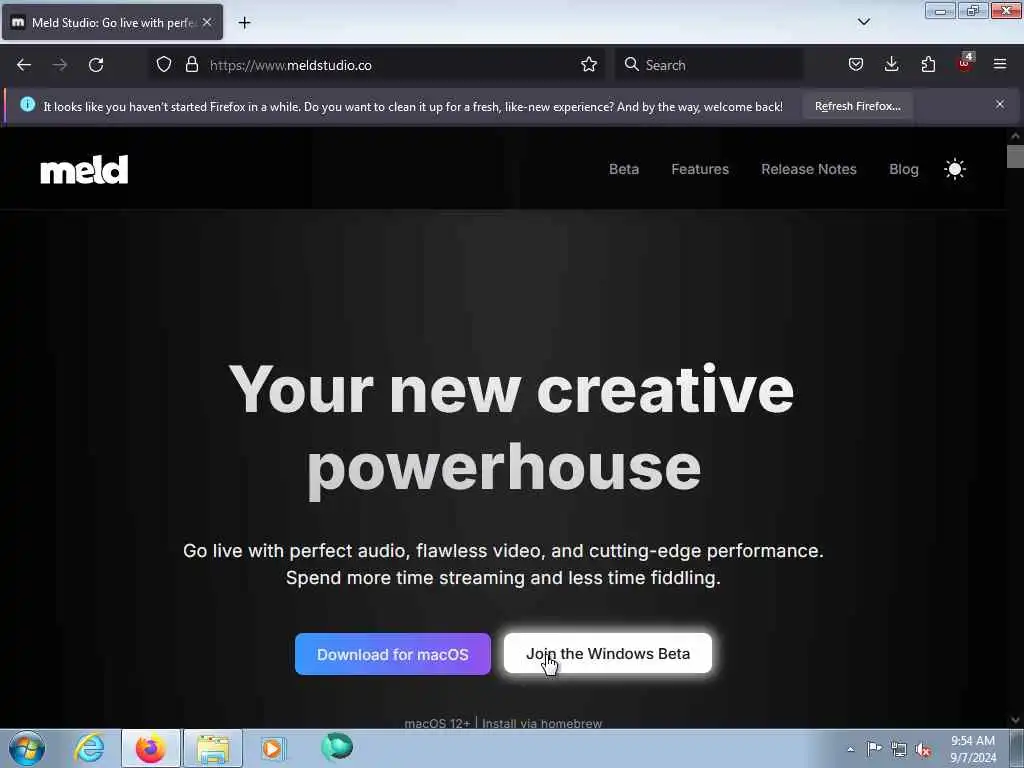Click the muted volume tray icon
1024x768 pixels.
(x=923, y=750)
